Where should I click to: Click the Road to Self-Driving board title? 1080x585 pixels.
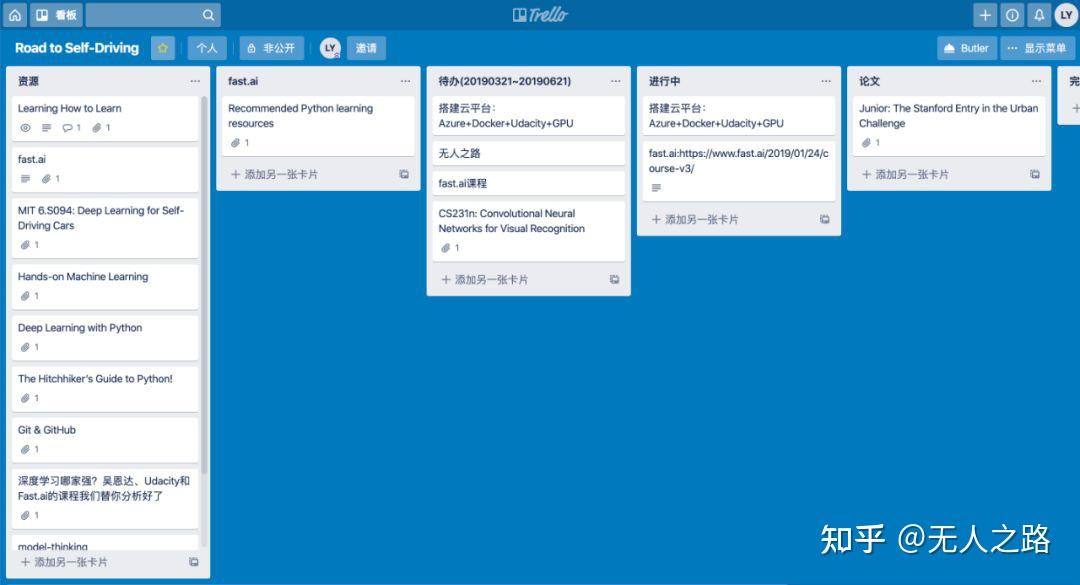pyautogui.click(x=76, y=48)
